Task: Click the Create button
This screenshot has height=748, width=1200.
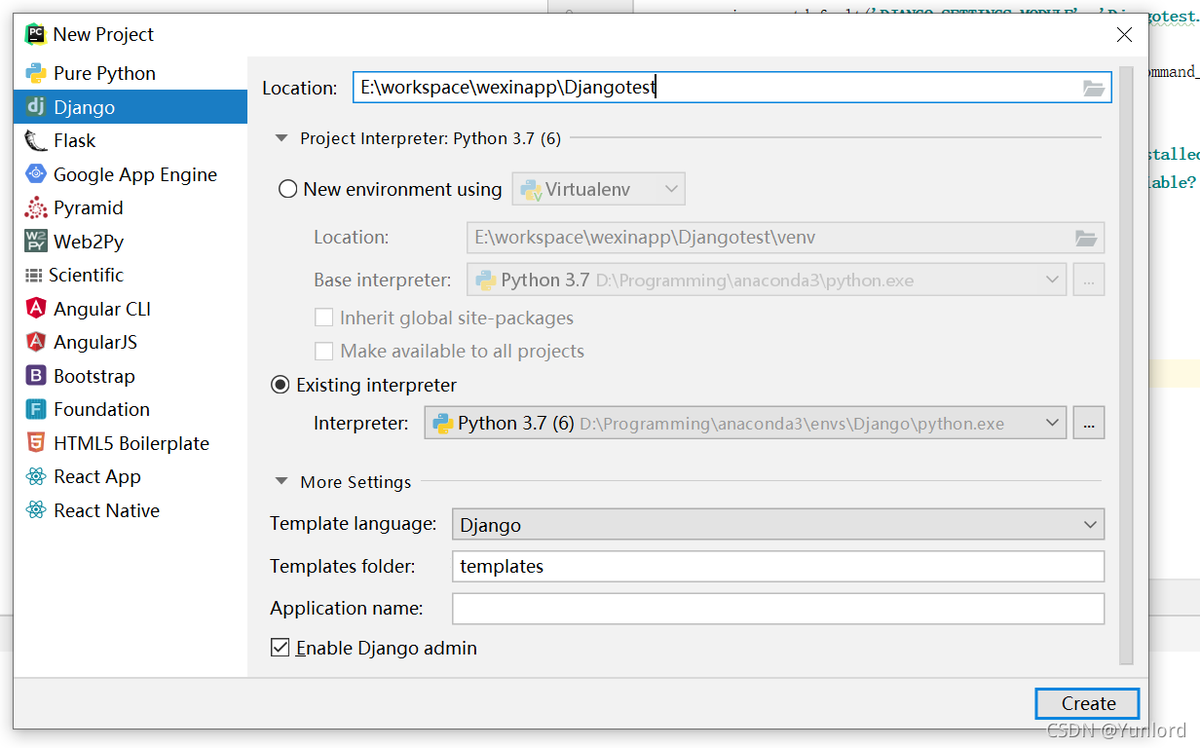Action: click(x=1087, y=703)
